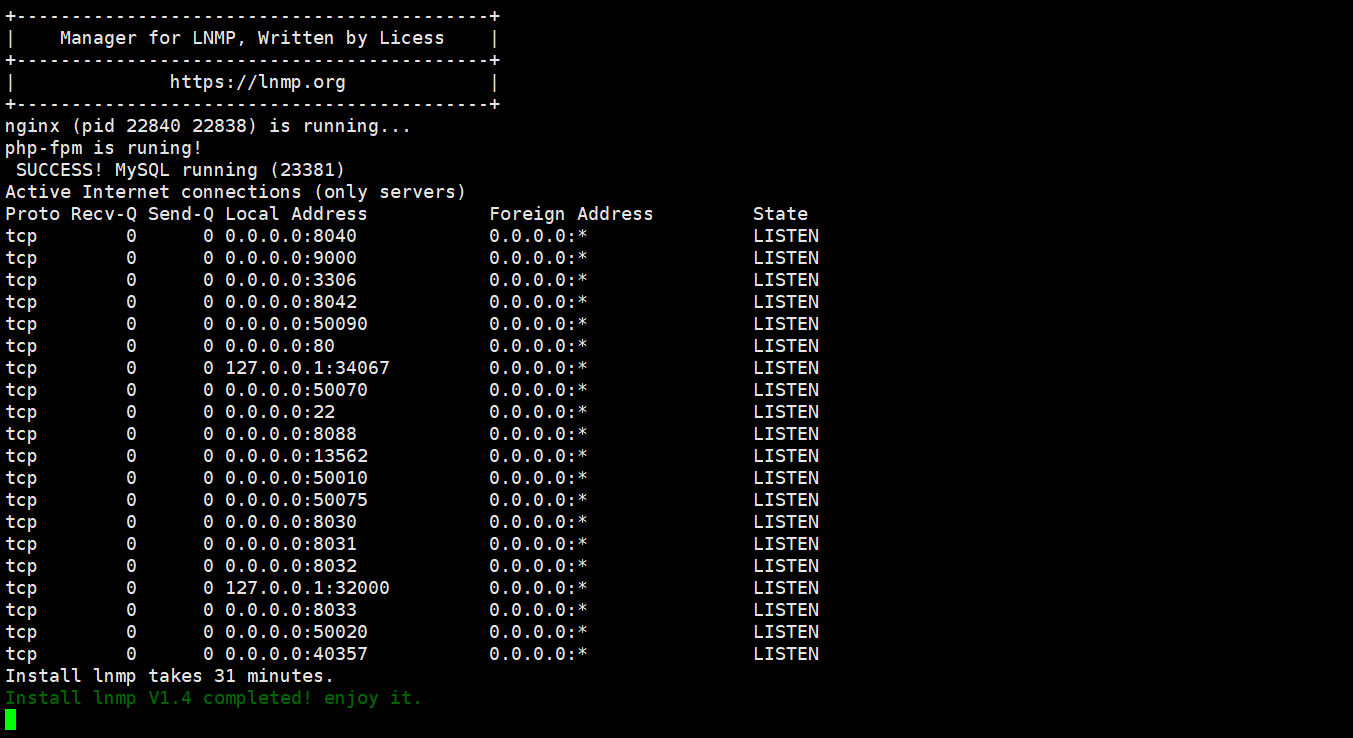
Task: Click the local address 0.0.0.0:9000
Action: (x=290, y=258)
